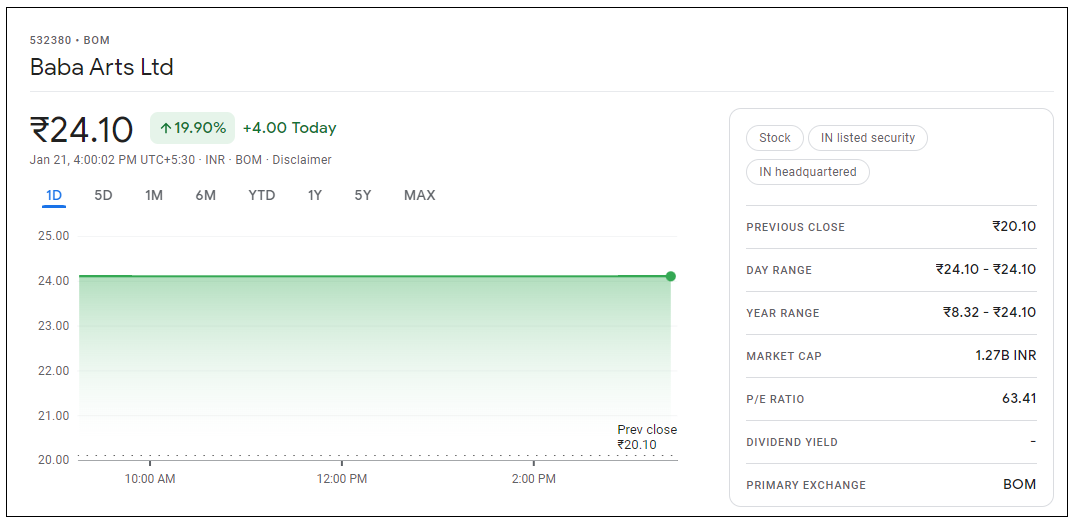Click the Baba Arts Ltd heading
Image resolution: width=1076 pixels, height=525 pixels.
(x=102, y=67)
